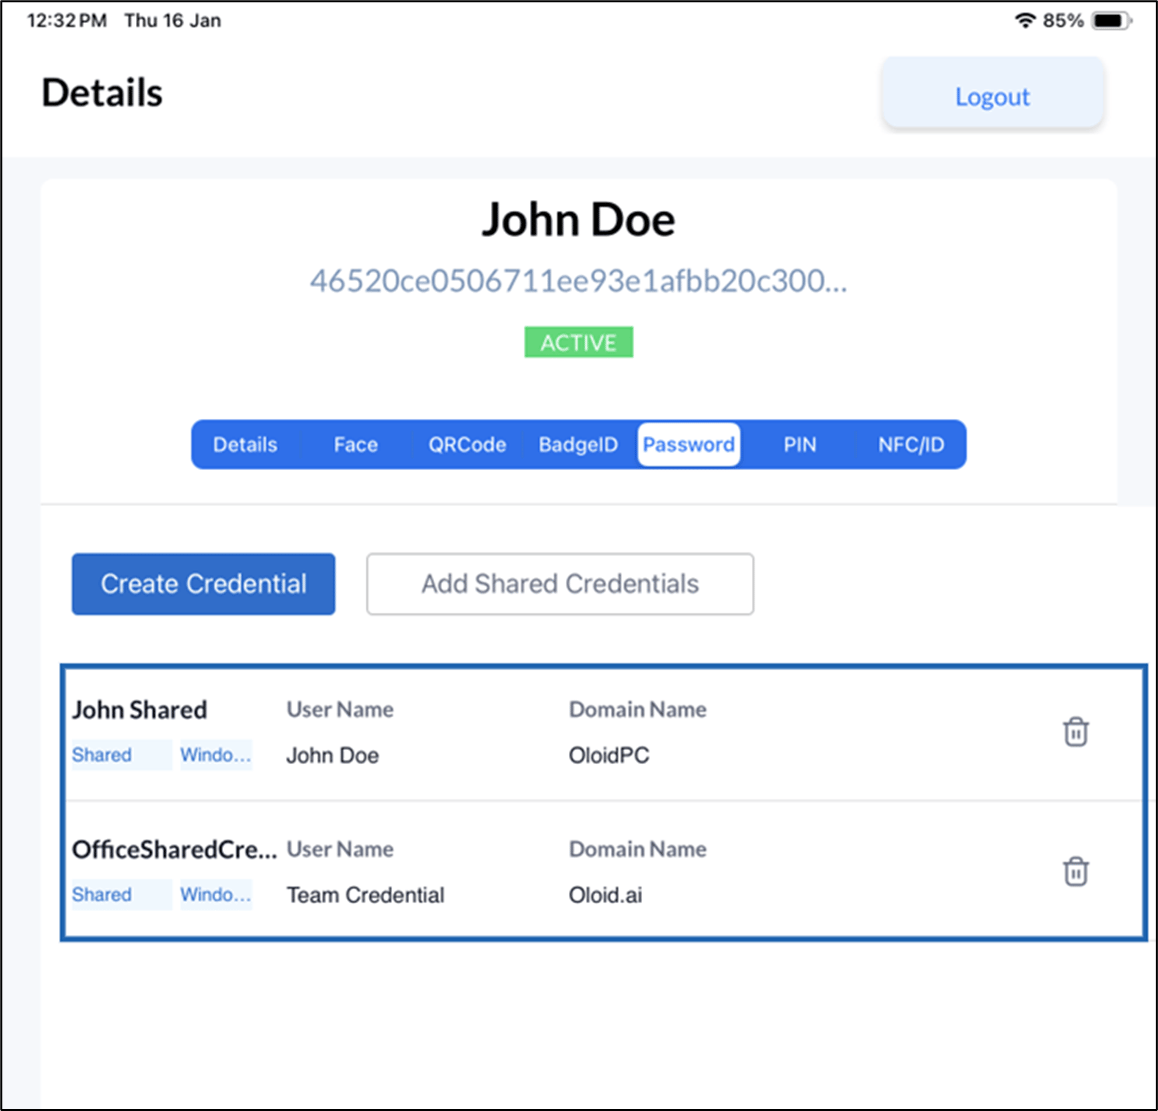Select the OfficeSharedCre... credential name
Screen dimensions: 1158x1111
click(174, 850)
